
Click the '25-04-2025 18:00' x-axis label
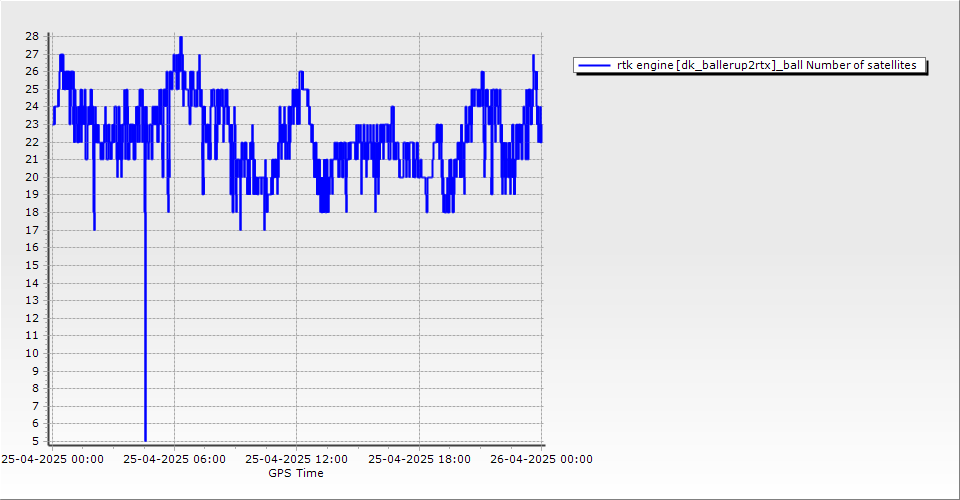click(419, 459)
